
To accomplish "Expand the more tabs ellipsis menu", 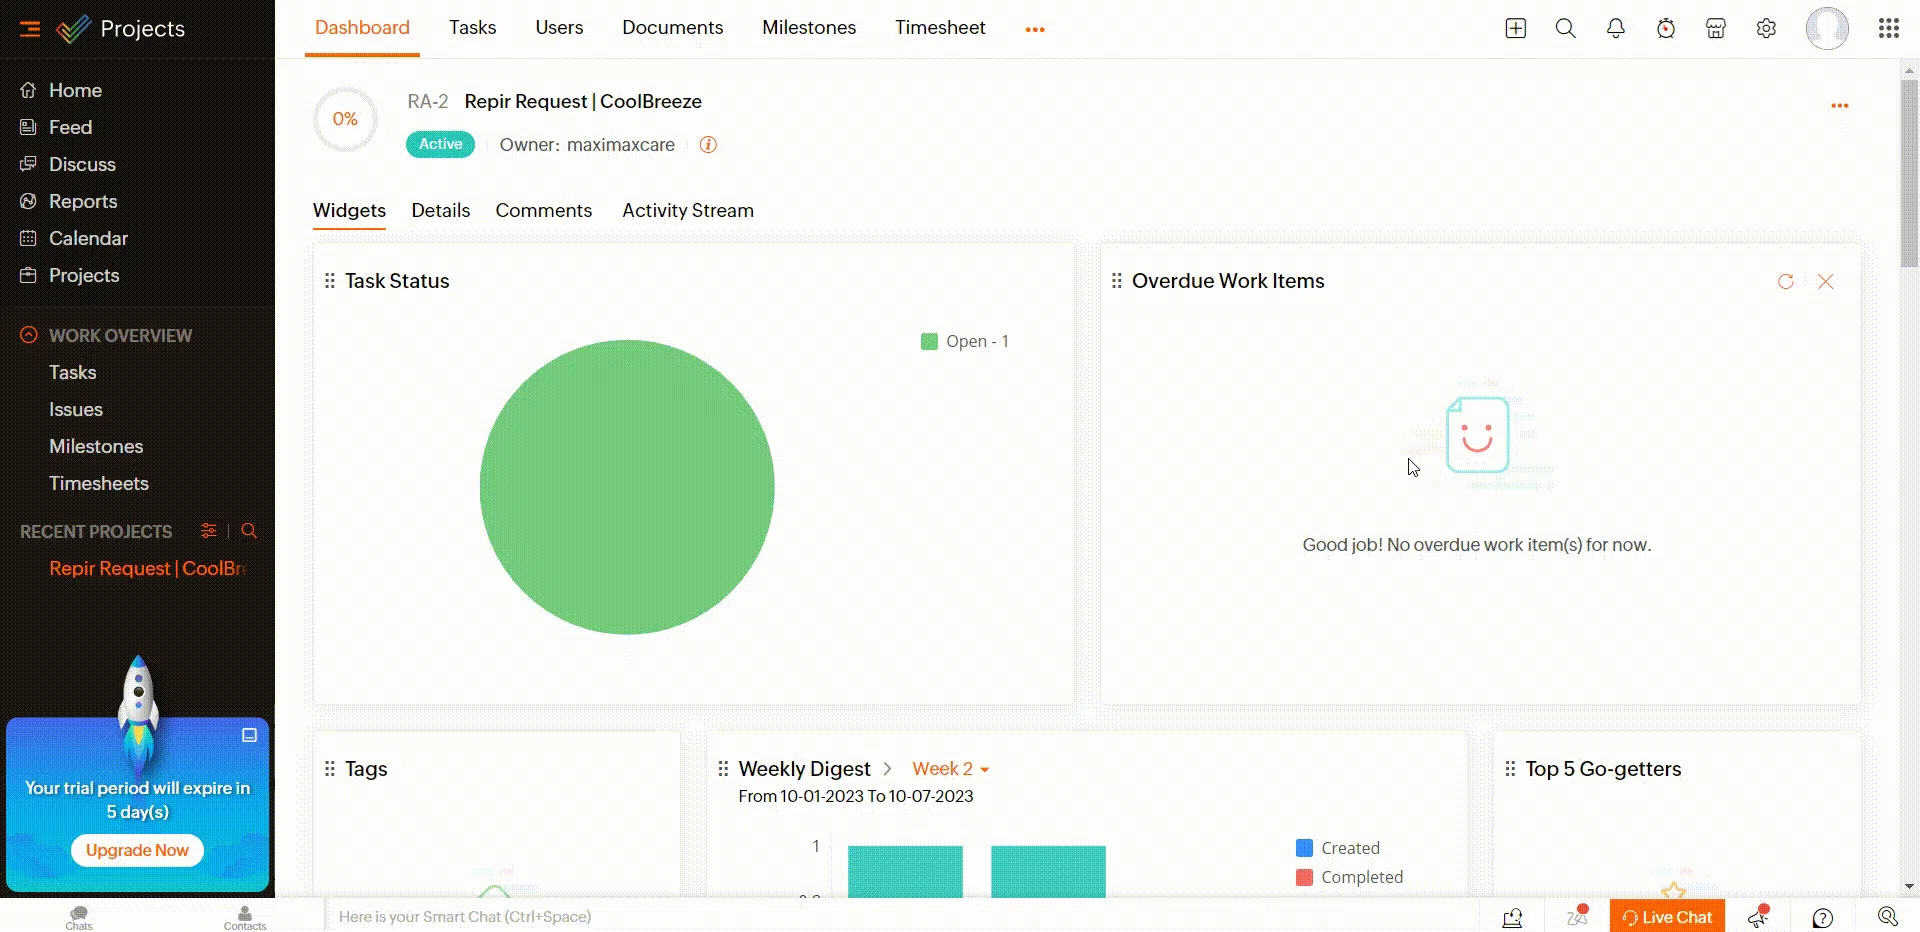I will [x=1034, y=30].
